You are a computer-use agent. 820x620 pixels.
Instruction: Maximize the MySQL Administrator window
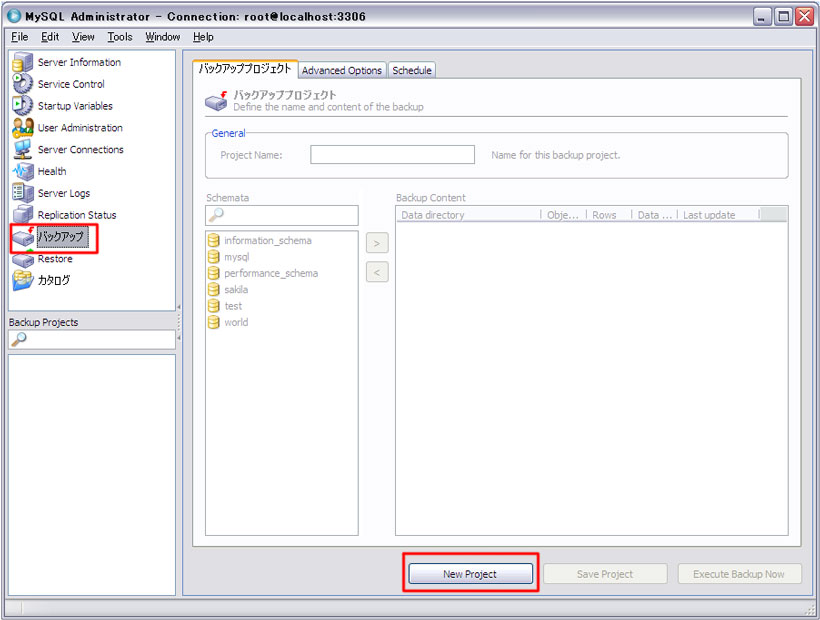coord(783,17)
